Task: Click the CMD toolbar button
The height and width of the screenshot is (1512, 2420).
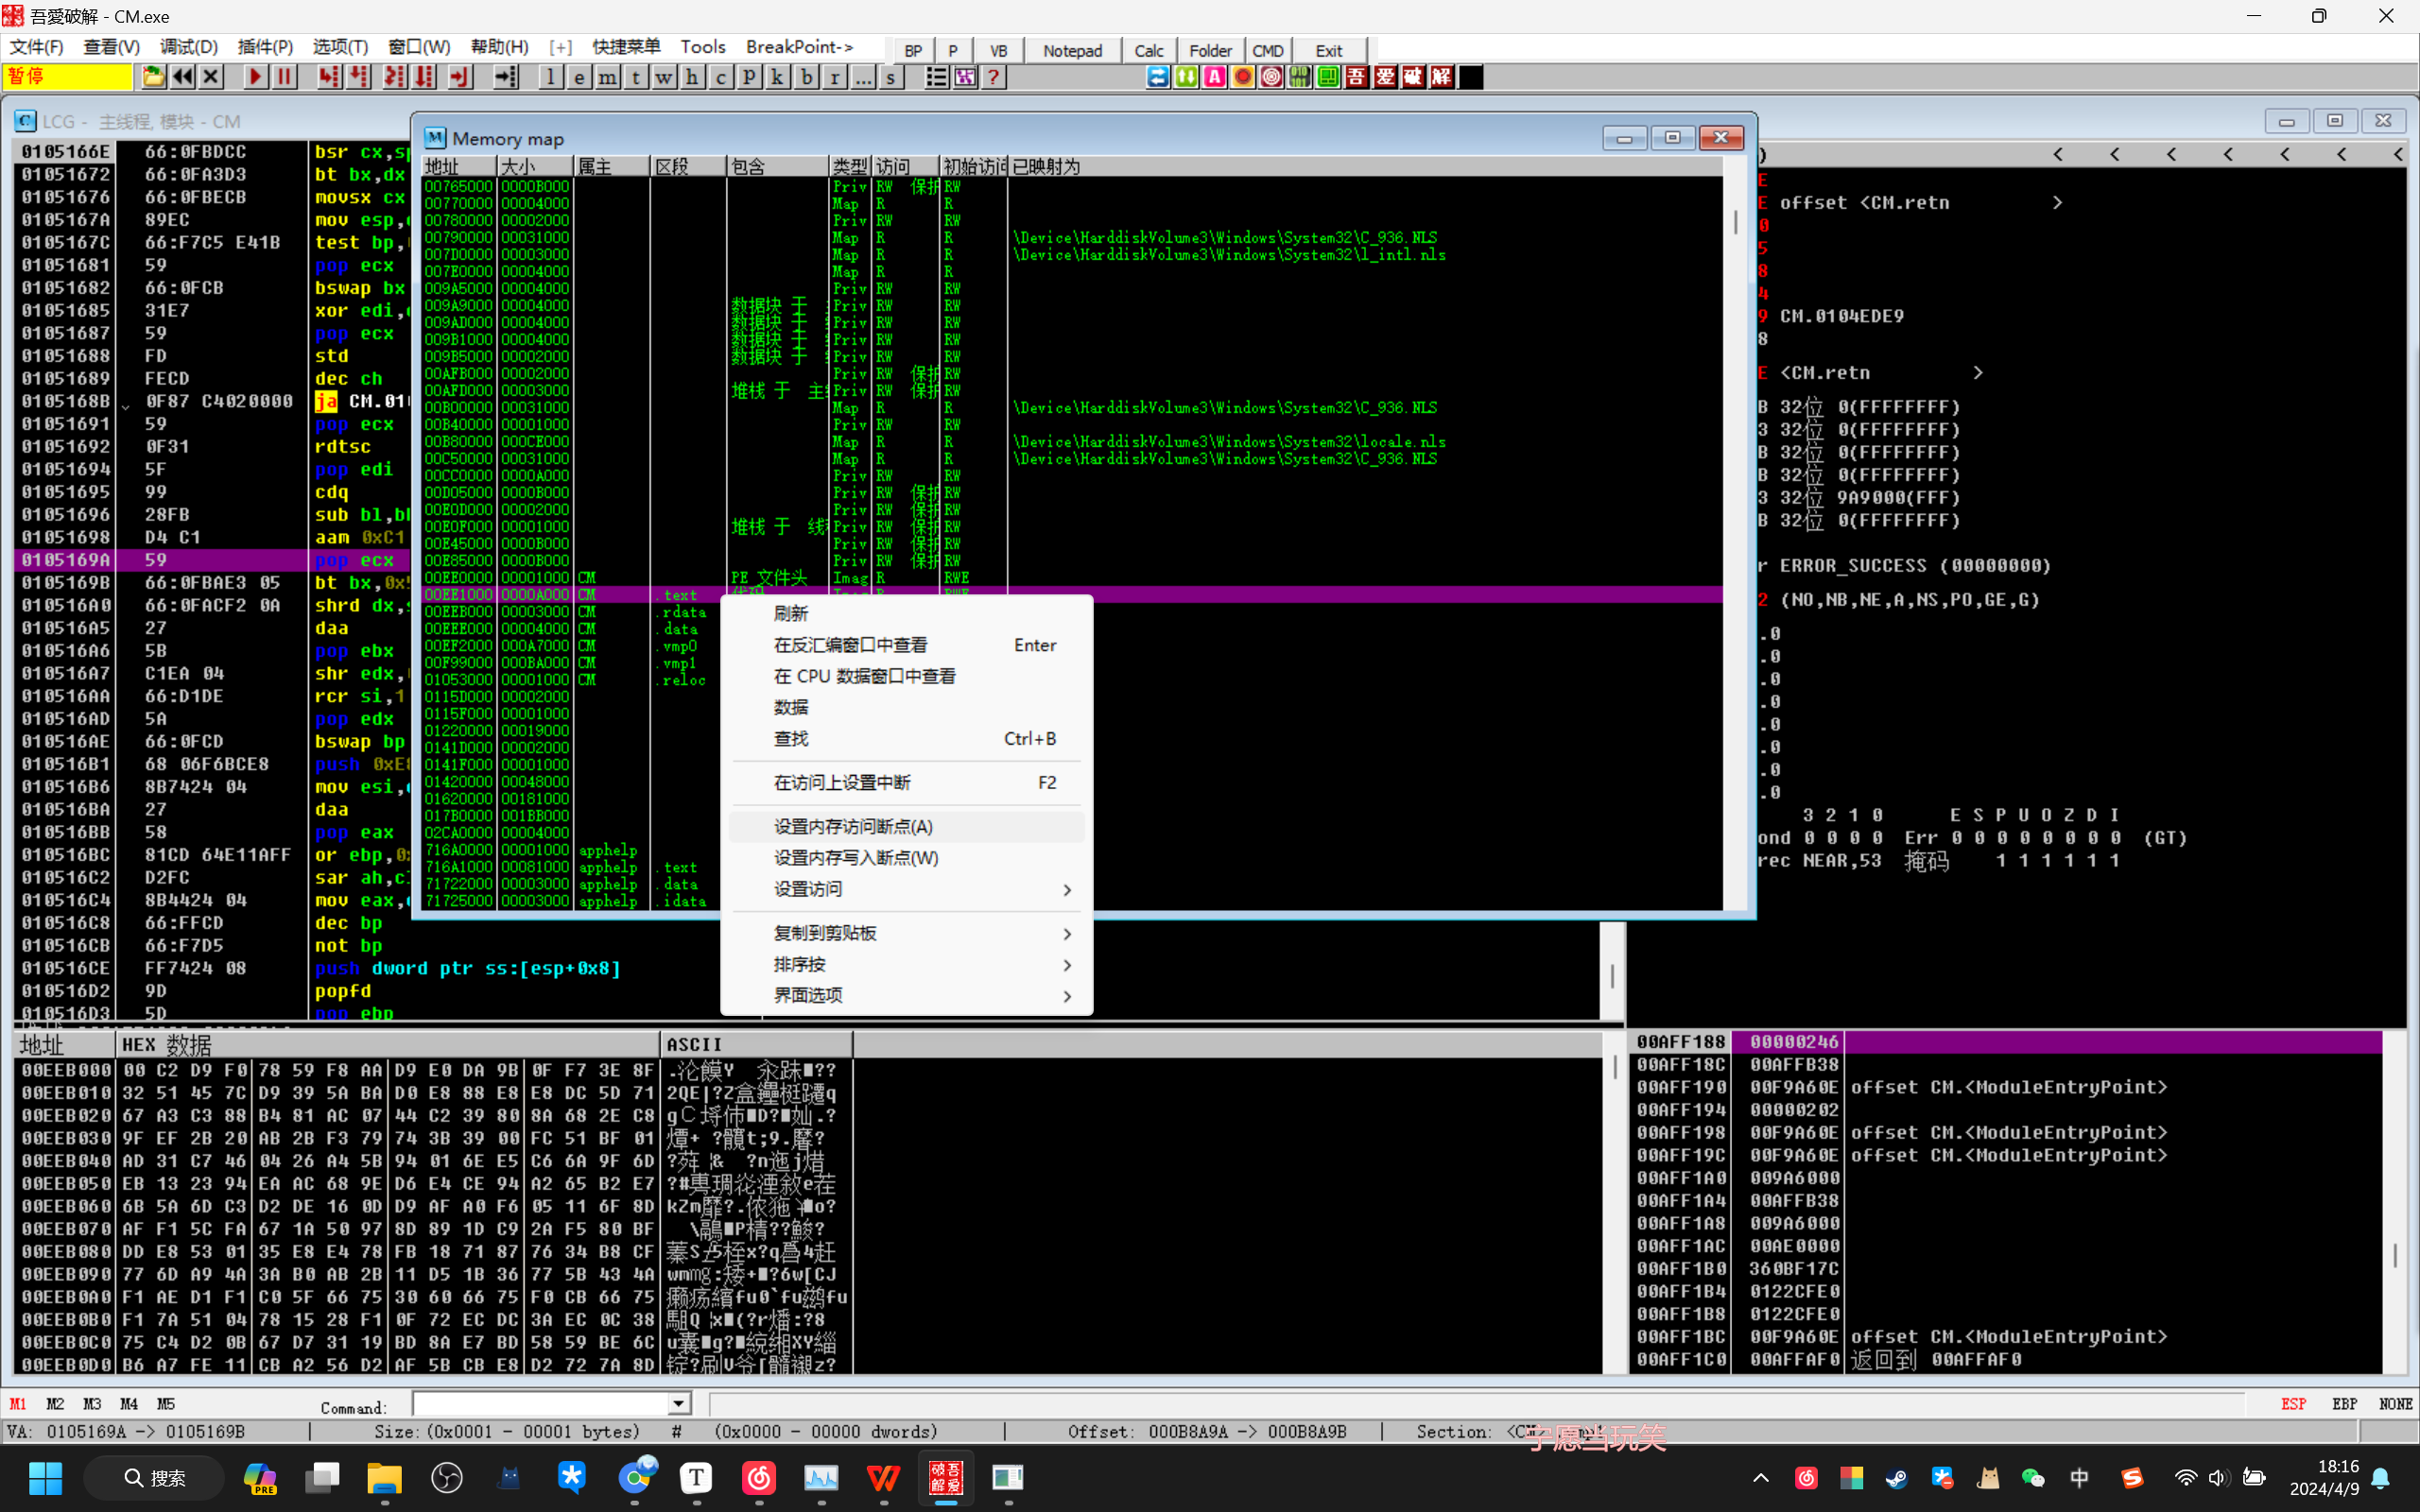Action: 1268,50
